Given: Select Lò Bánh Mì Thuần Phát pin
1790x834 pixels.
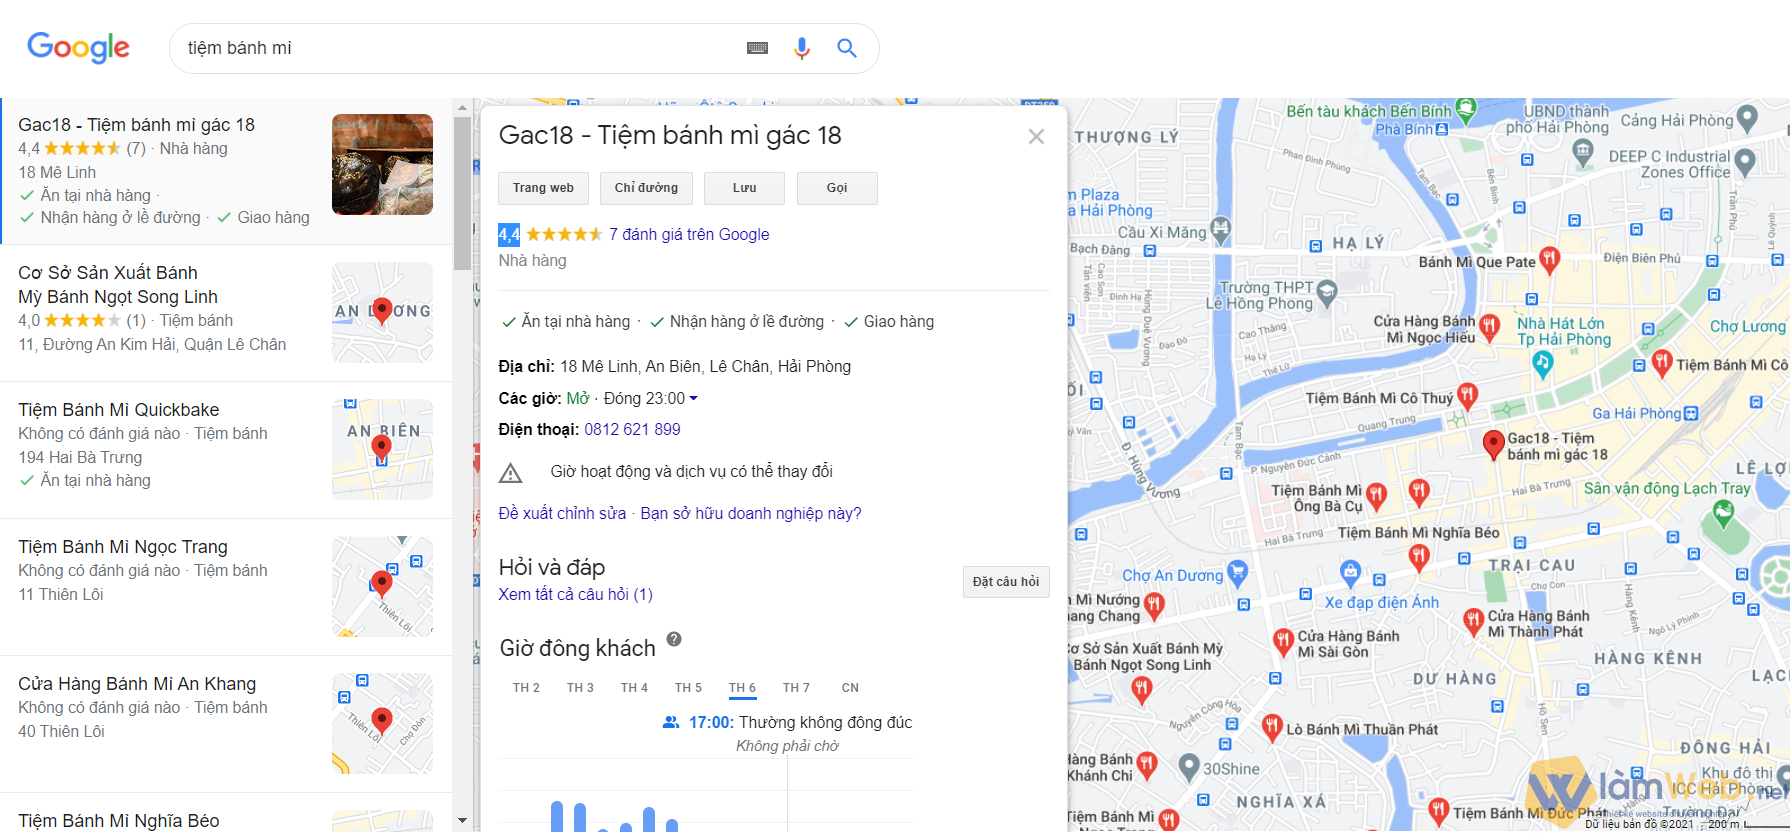Looking at the screenshot, I should point(1271,727).
